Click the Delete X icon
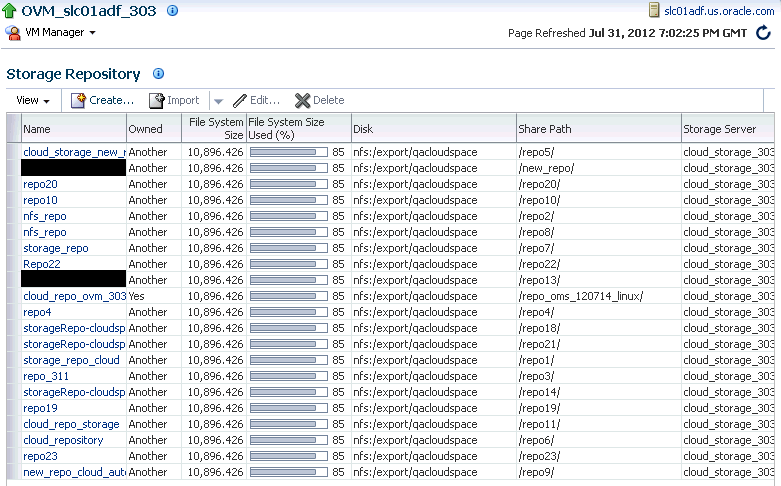 [302, 101]
